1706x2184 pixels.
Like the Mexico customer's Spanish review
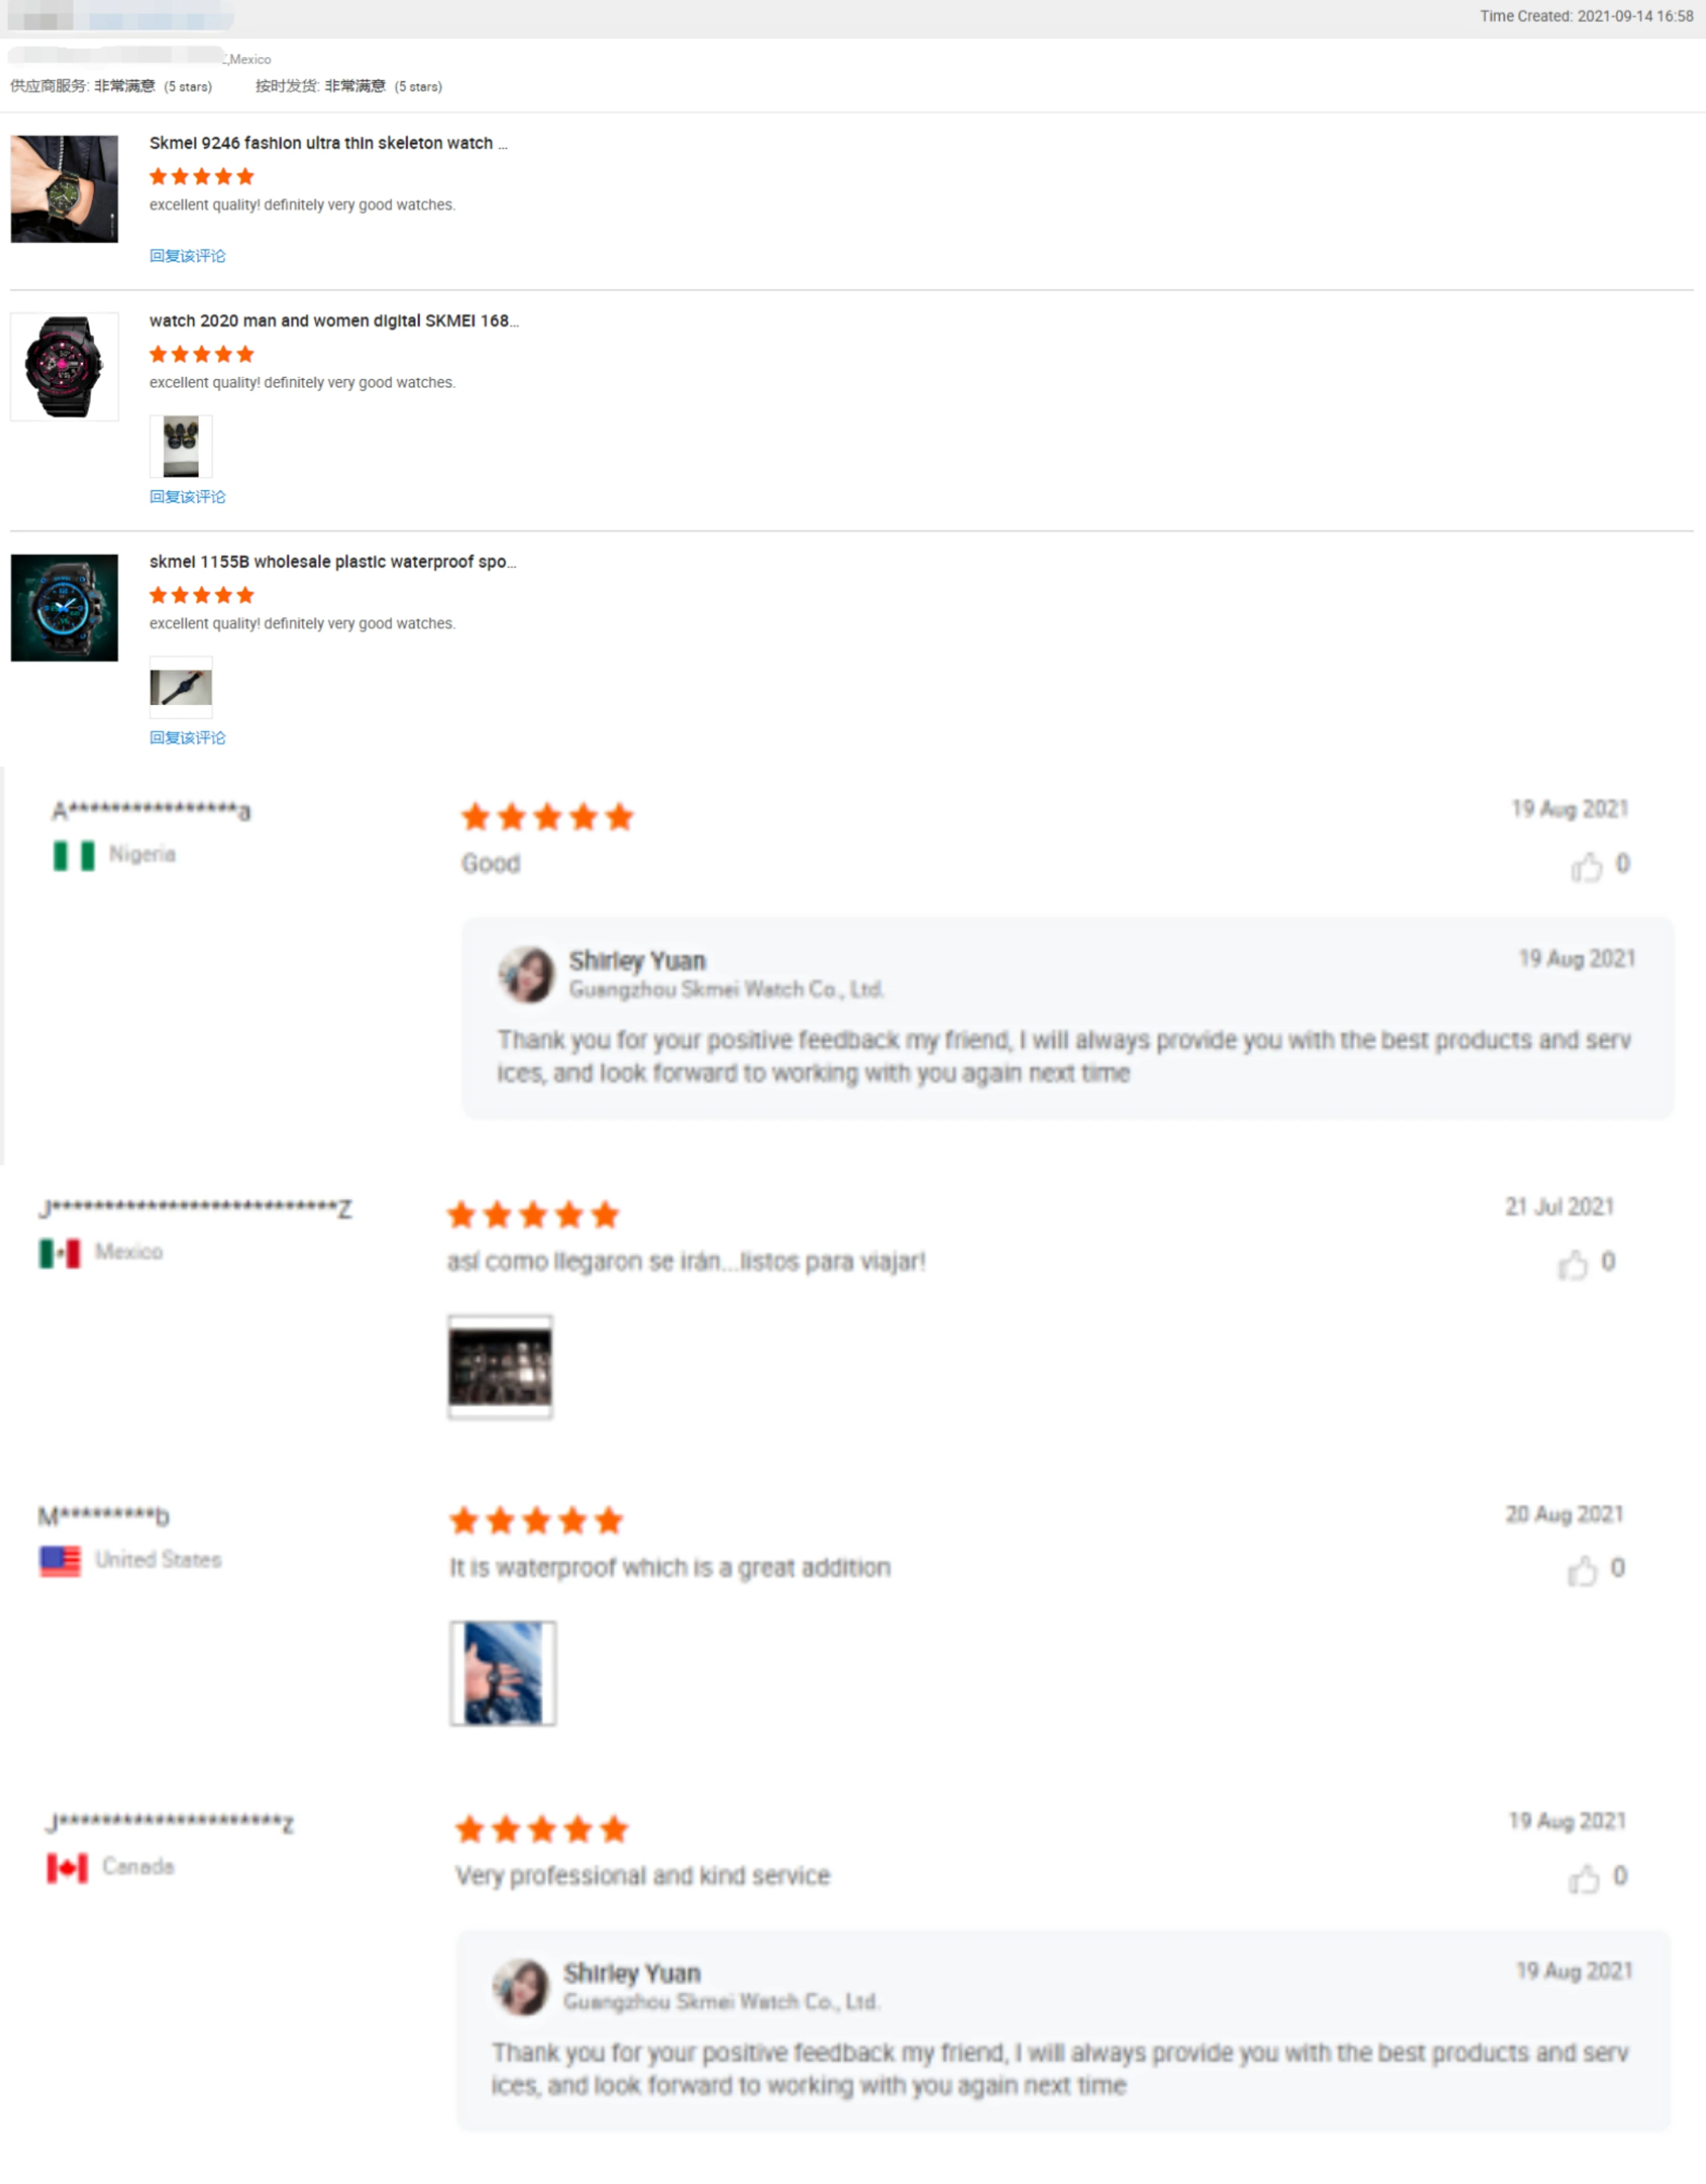pos(1572,1264)
